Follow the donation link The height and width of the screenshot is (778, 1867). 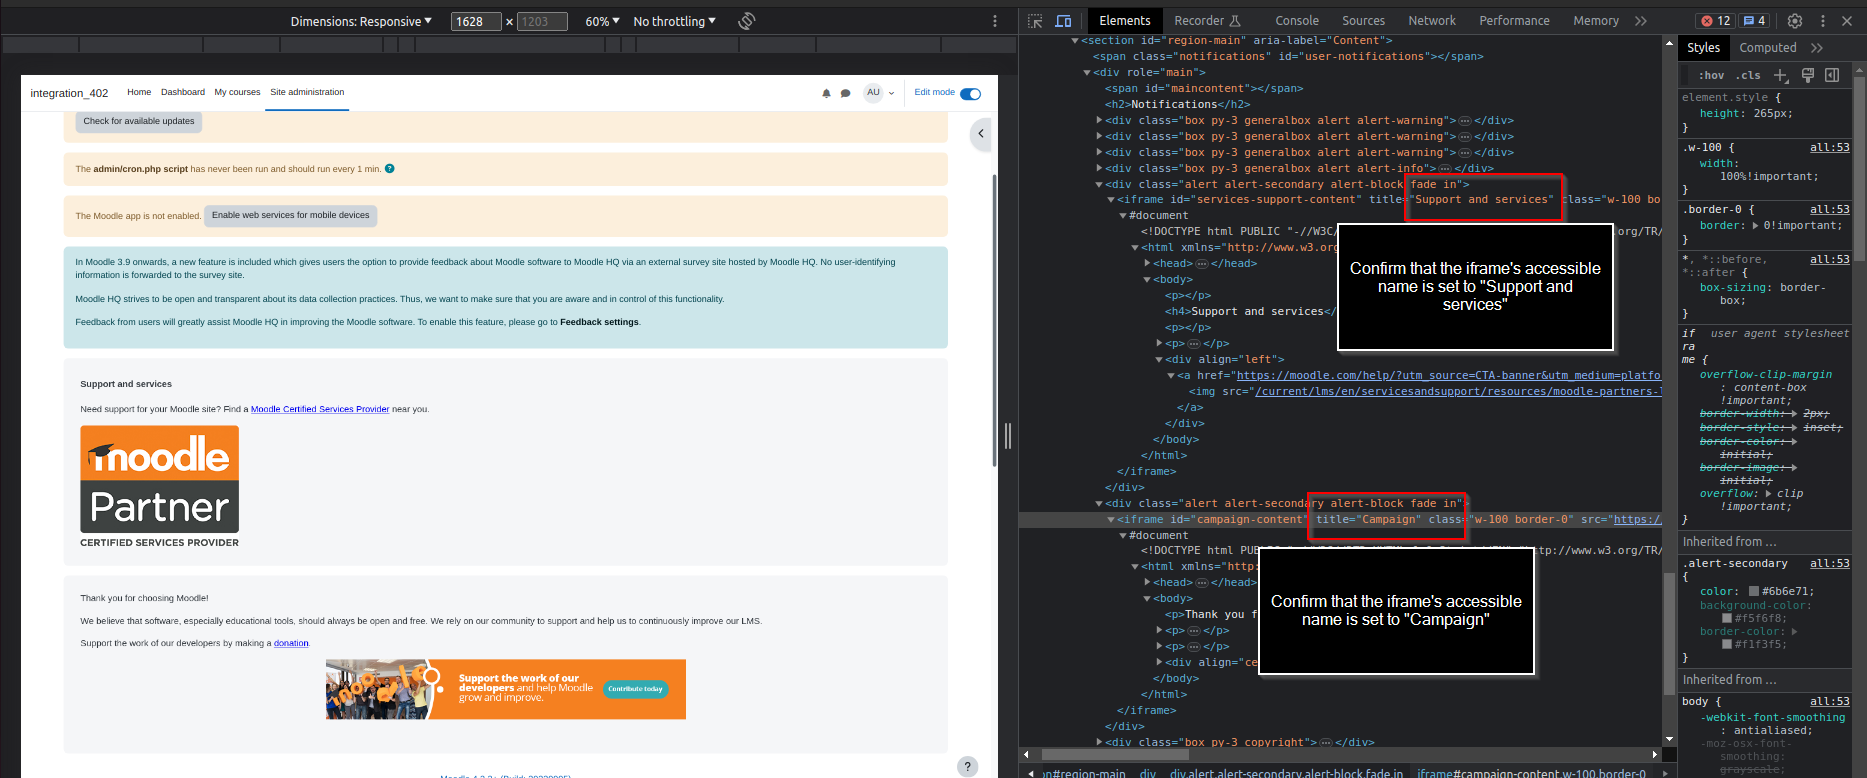(x=291, y=643)
